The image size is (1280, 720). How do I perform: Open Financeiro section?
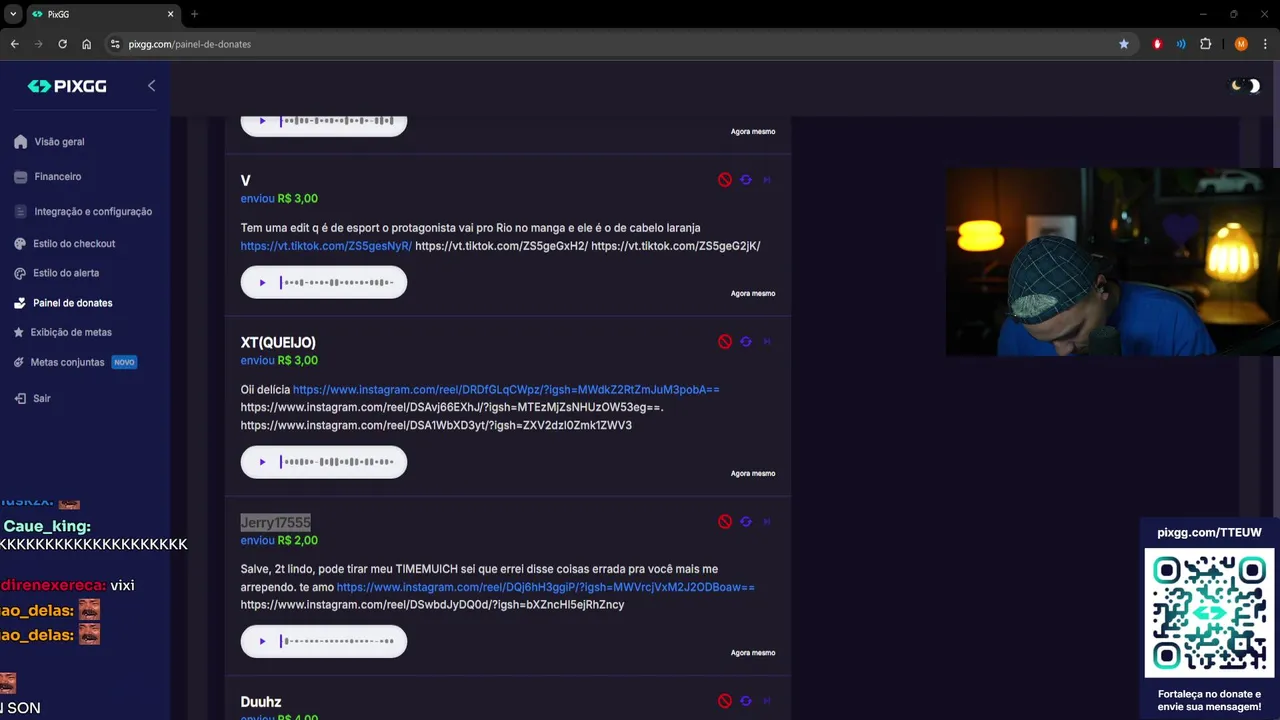click(x=58, y=177)
